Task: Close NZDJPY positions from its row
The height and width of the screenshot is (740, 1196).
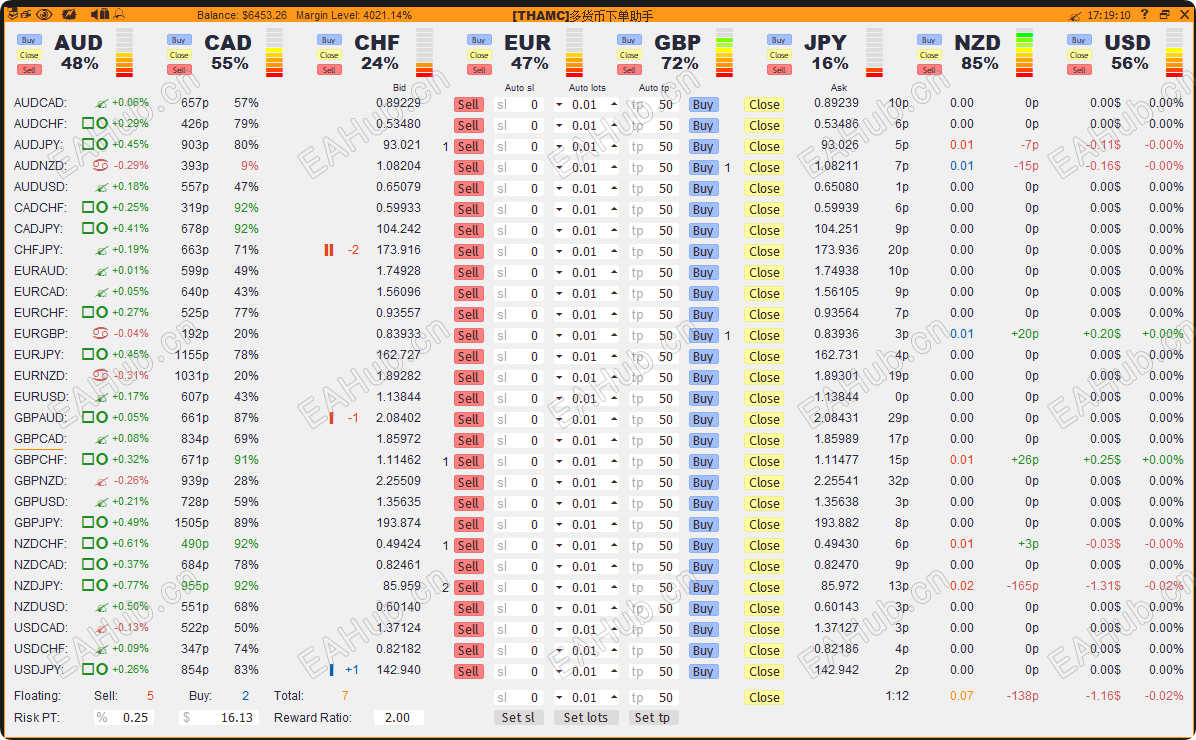Action: click(764, 587)
